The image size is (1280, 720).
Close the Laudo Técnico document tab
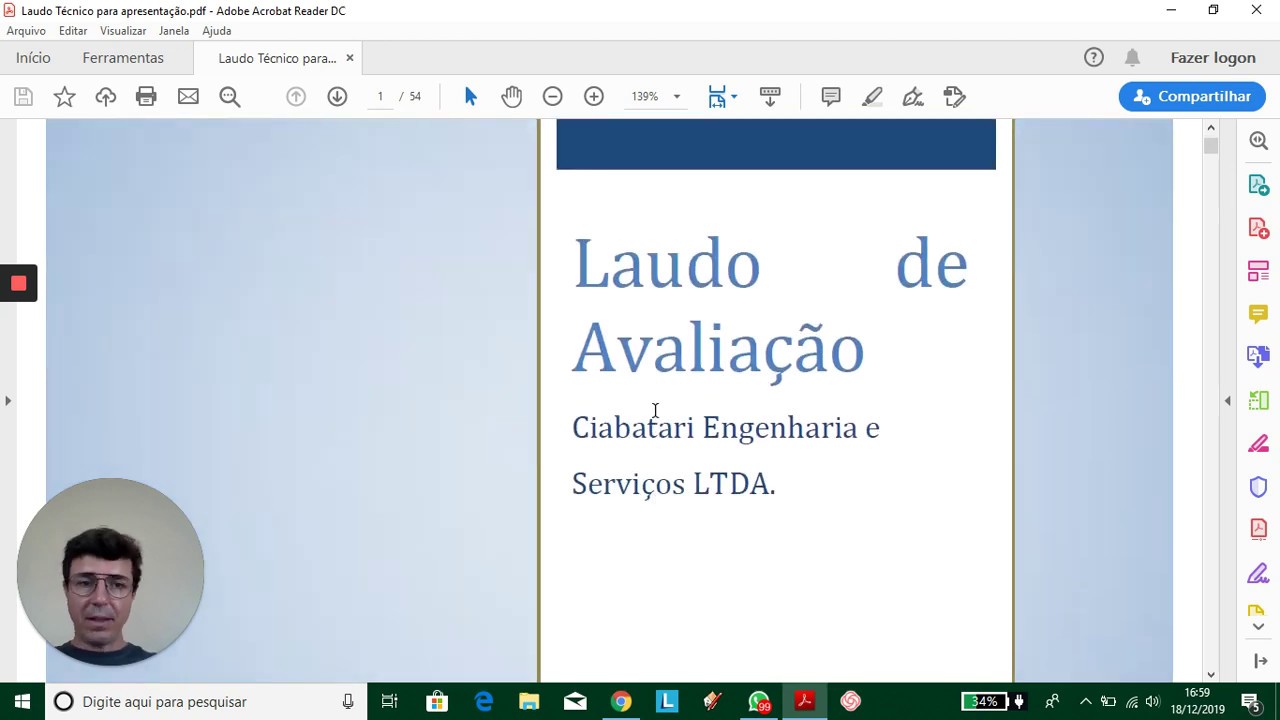tap(349, 58)
